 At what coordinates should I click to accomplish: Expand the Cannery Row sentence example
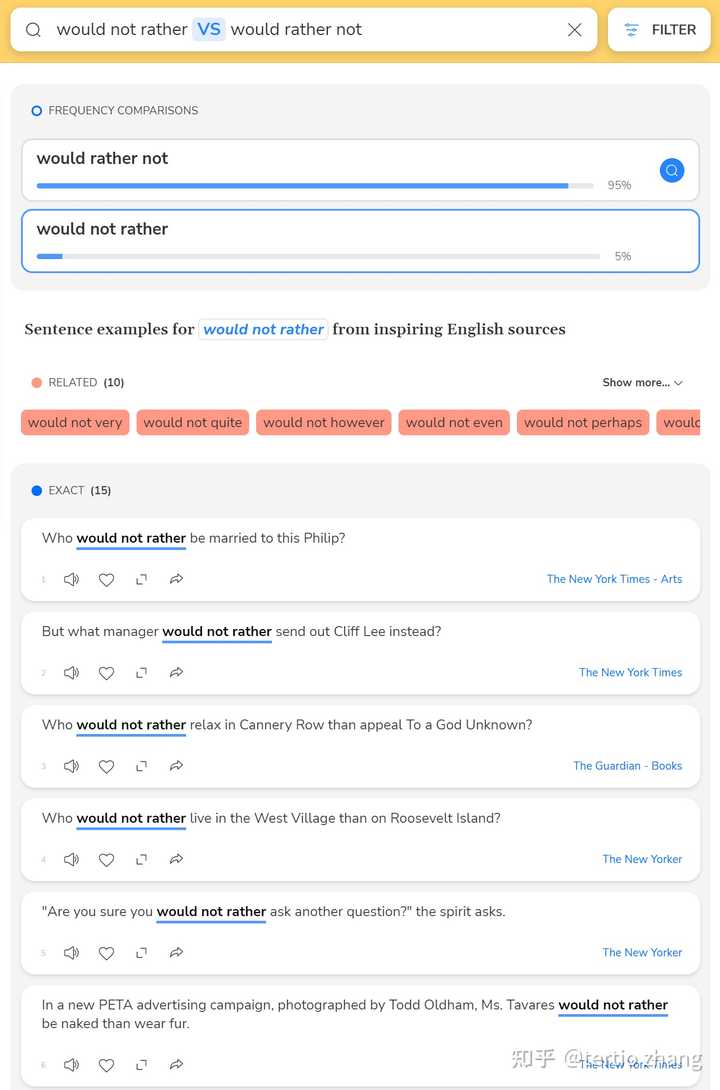141,766
